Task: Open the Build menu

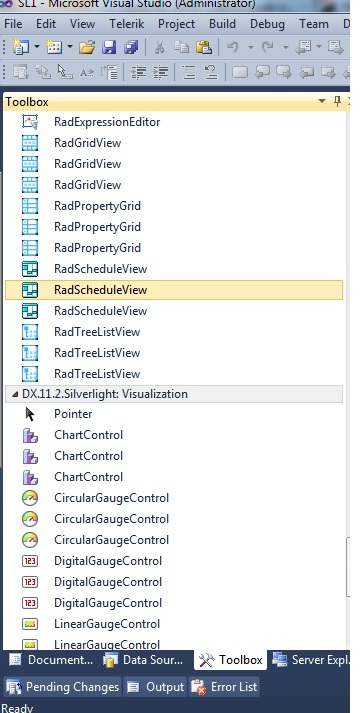Action: click(x=222, y=24)
